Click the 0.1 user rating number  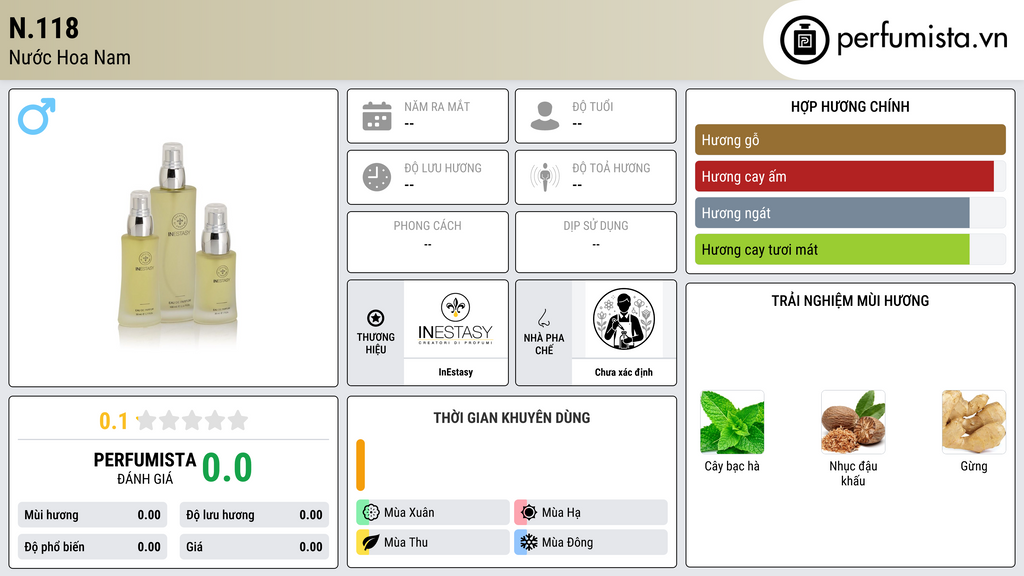point(113,421)
